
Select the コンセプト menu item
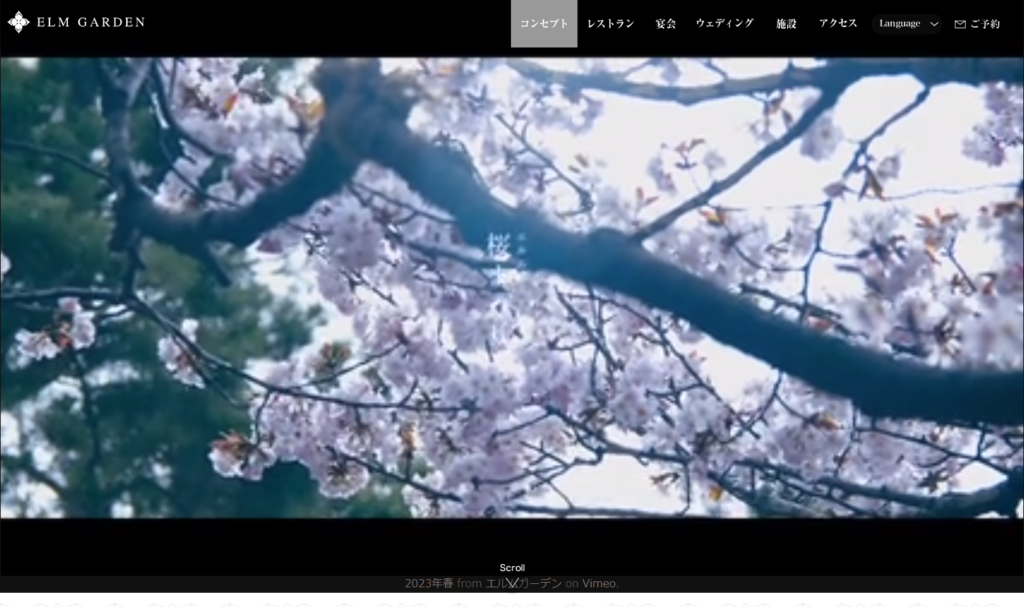click(544, 24)
